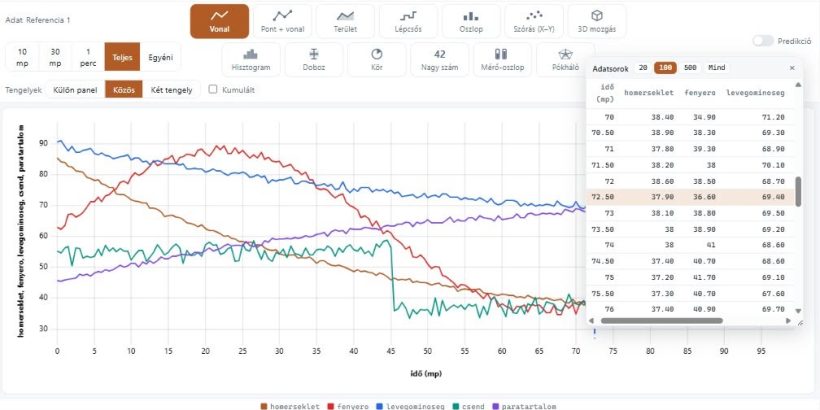Switch to Pont + vonal chart

282,21
